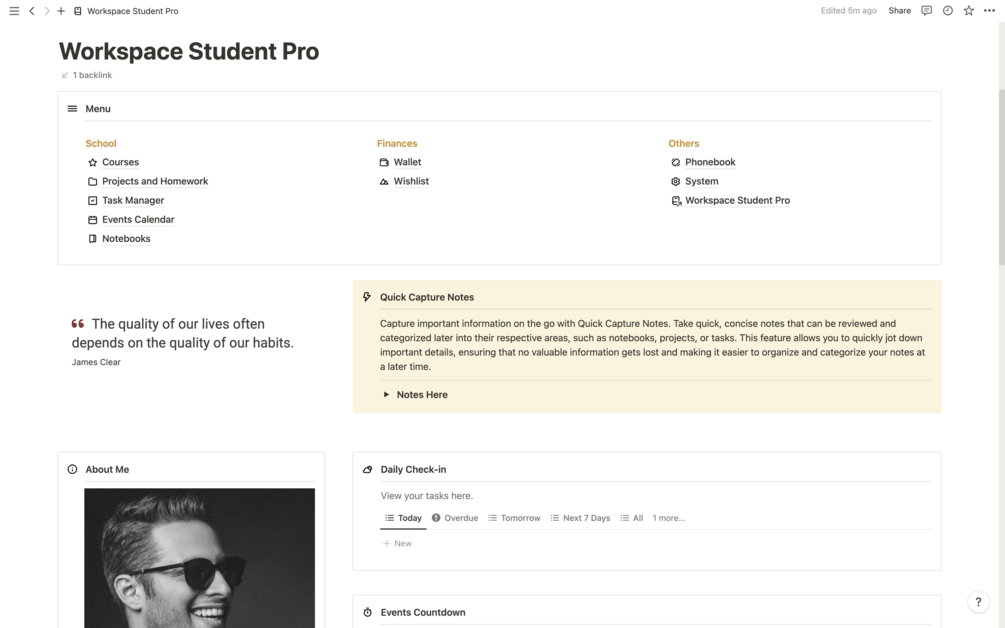
Task: Select the Next 7 Days tab
Action: (580, 518)
